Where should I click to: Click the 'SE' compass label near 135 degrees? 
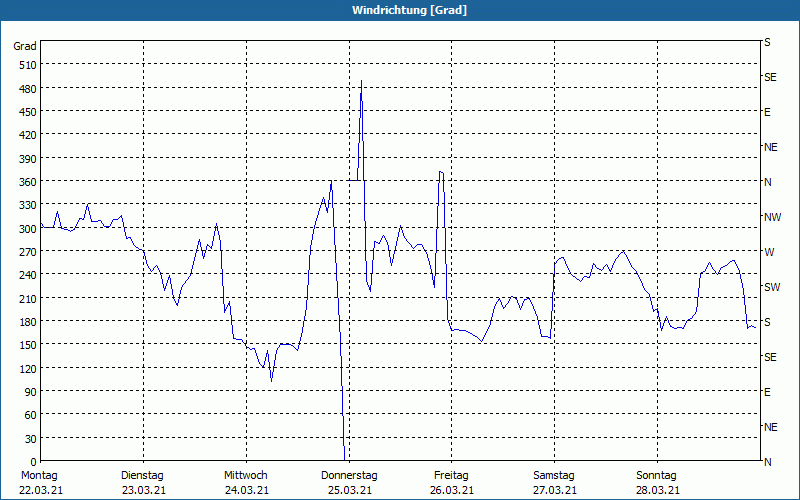click(770, 357)
